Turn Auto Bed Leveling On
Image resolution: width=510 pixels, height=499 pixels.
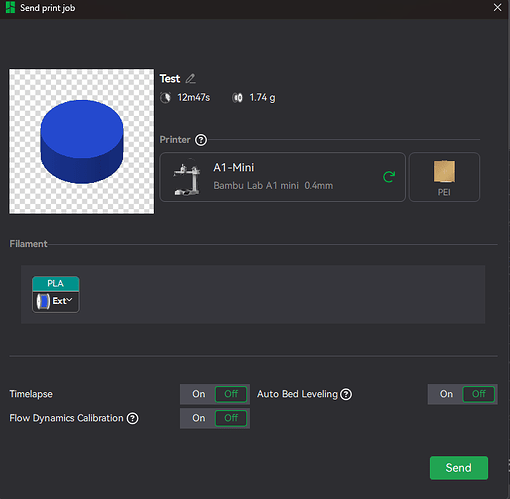tap(446, 394)
